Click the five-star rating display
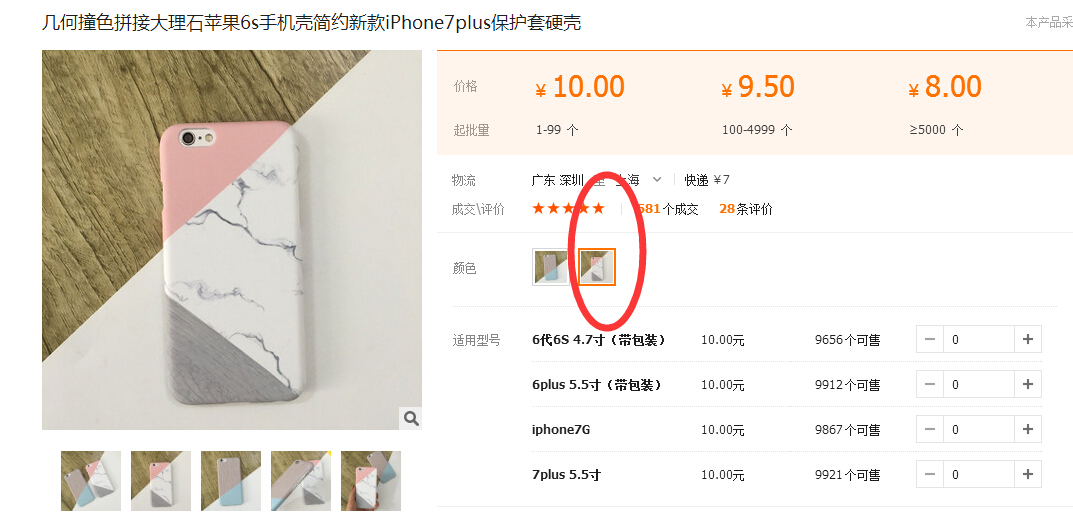Screen dimensions: 1073x524 pos(569,209)
